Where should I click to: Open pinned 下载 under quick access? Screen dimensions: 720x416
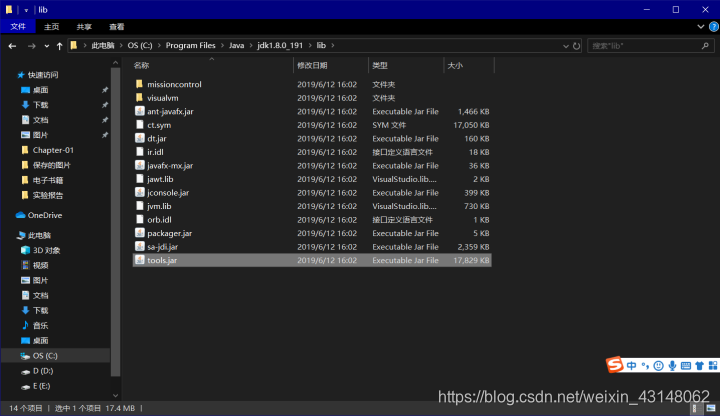click(40, 105)
